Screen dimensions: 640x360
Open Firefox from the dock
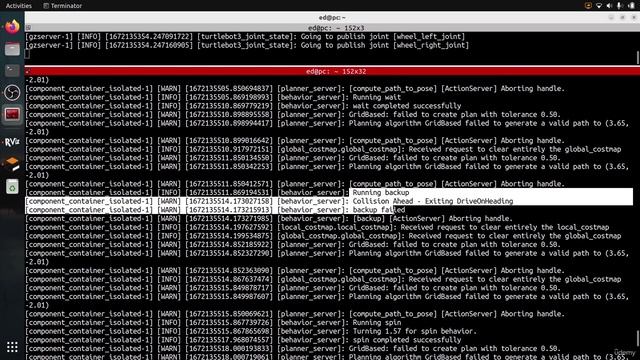tap(12, 27)
